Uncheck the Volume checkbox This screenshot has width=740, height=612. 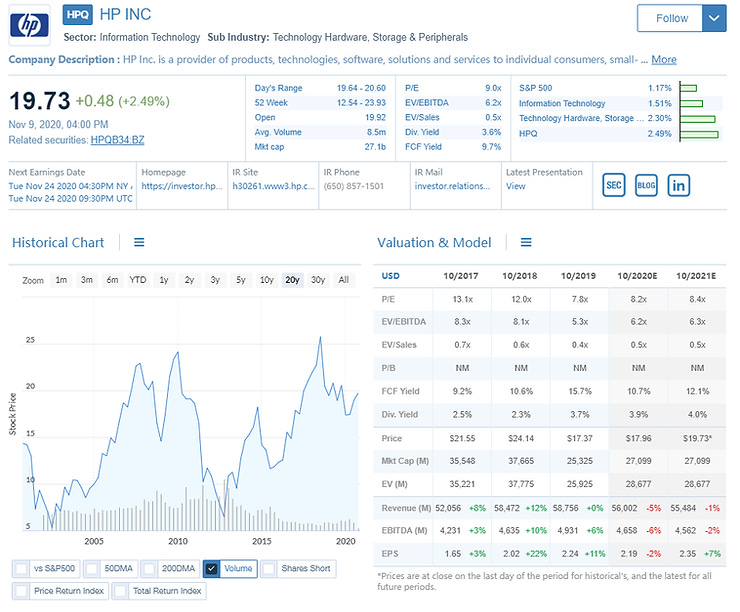click(x=211, y=569)
